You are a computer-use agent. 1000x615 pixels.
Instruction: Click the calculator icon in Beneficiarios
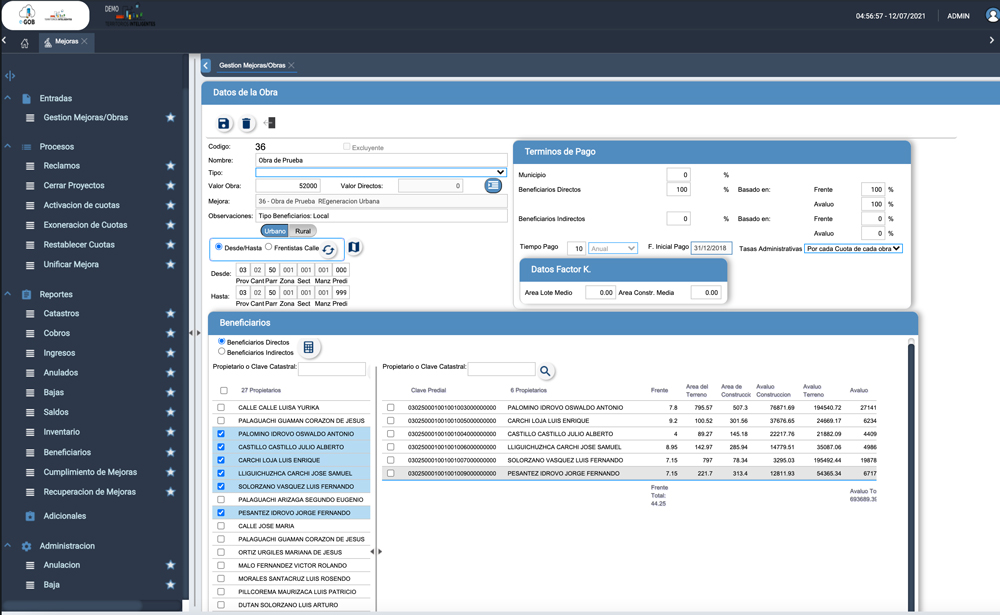pos(308,347)
